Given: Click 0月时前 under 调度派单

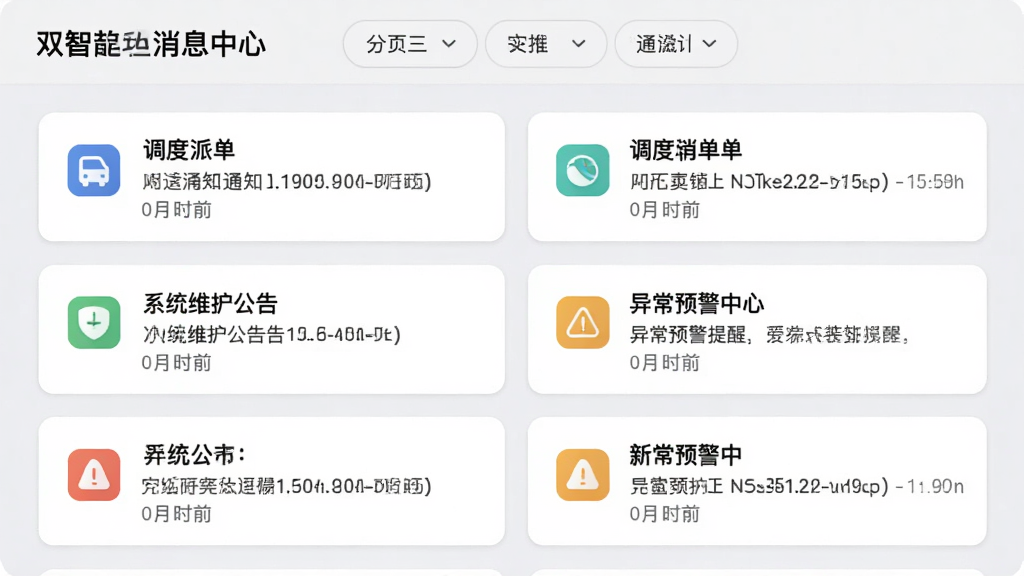Looking at the screenshot, I should coord(176,210).
